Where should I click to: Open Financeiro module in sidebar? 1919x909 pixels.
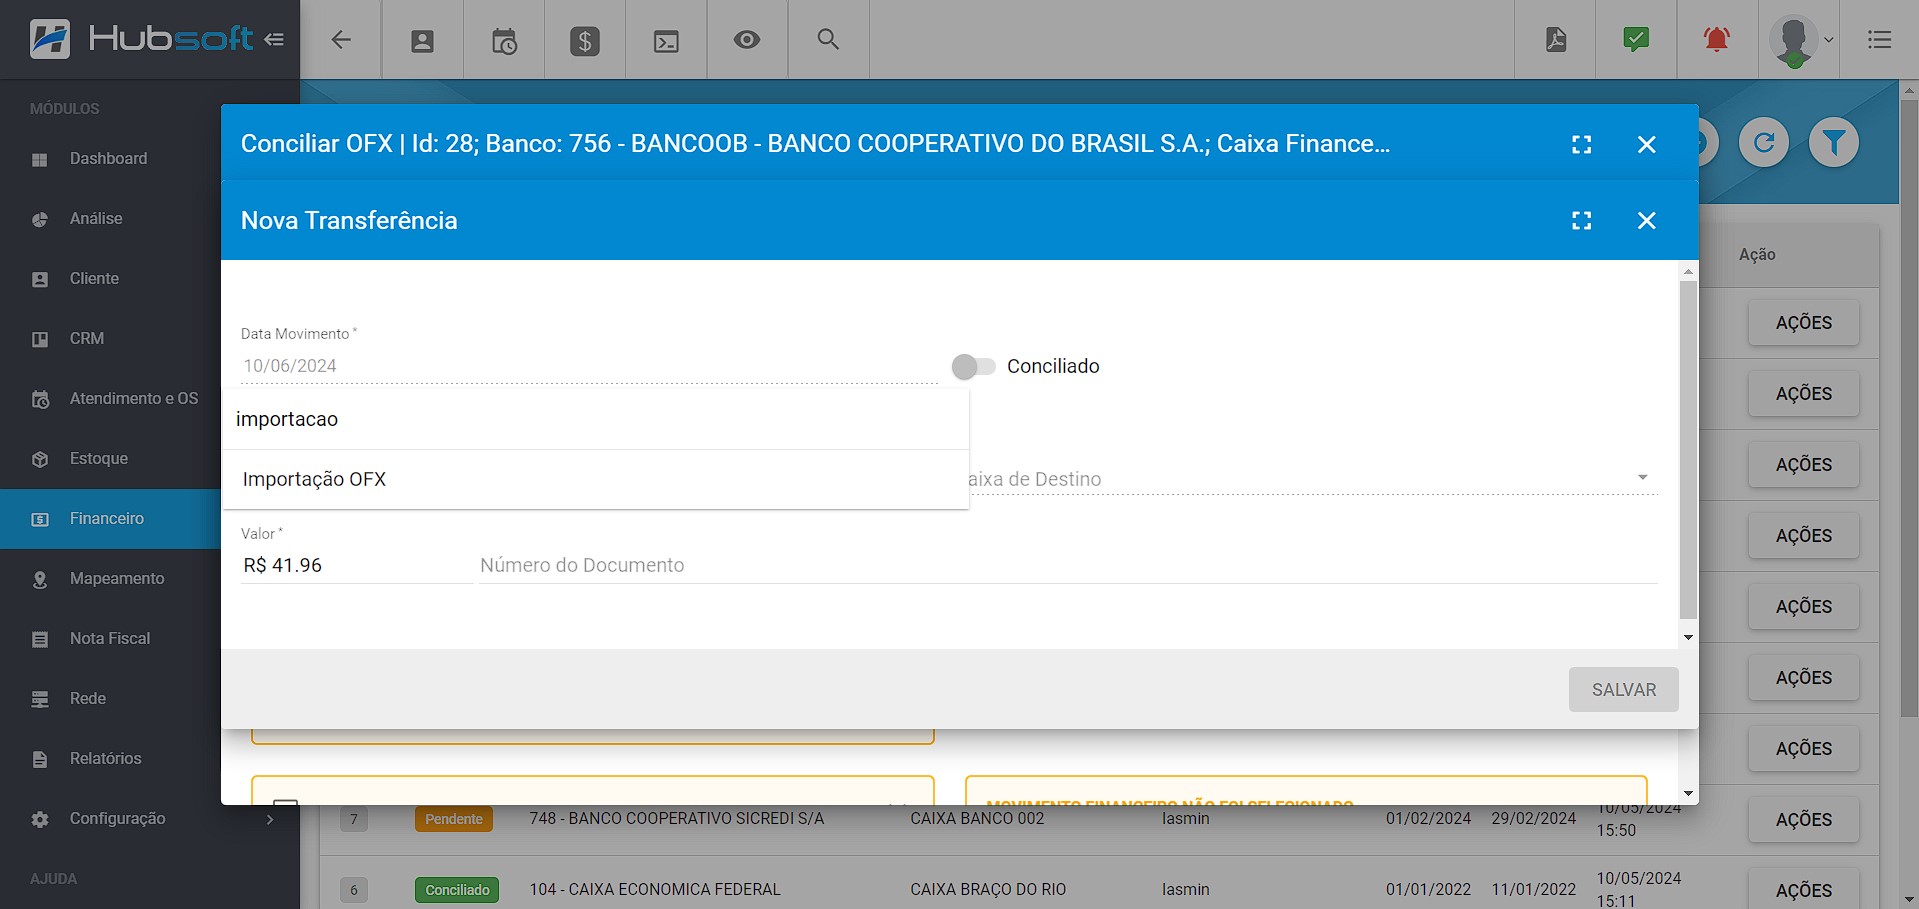pos(107,519)
